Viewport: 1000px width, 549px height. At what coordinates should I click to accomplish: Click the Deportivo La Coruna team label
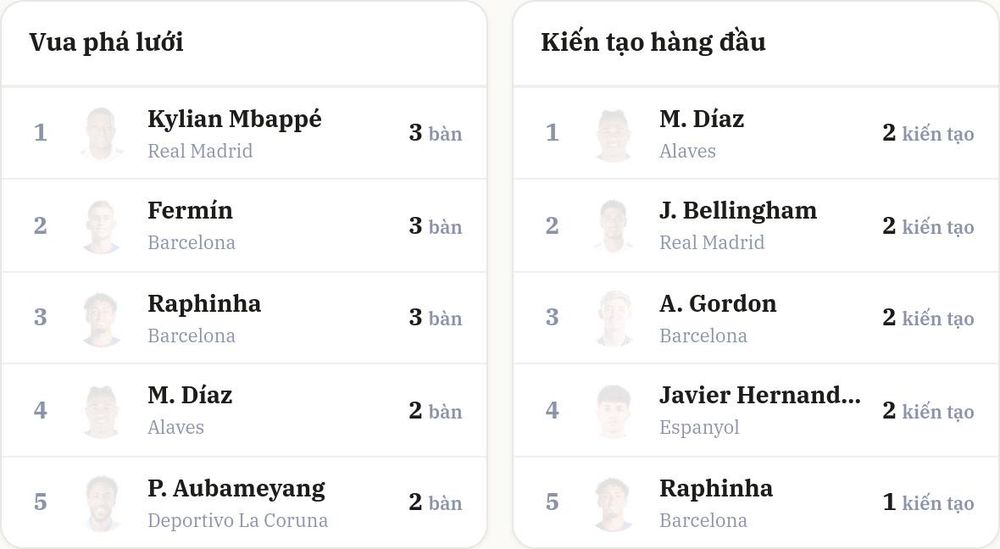[x=238, y=520]
